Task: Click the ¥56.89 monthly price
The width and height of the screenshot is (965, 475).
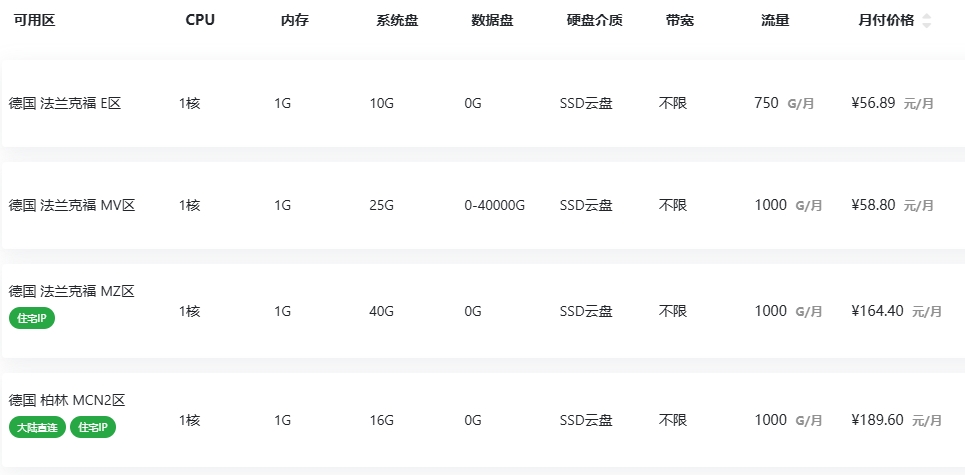Action: coord(873,103)
